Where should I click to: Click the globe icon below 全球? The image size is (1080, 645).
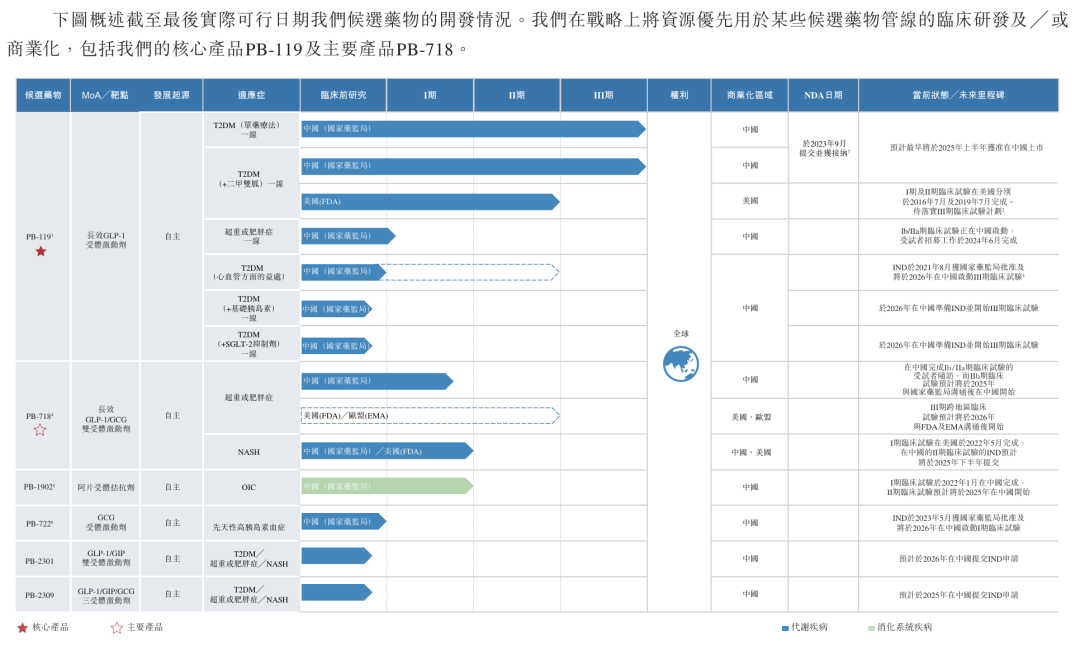[x=681, y=364]
